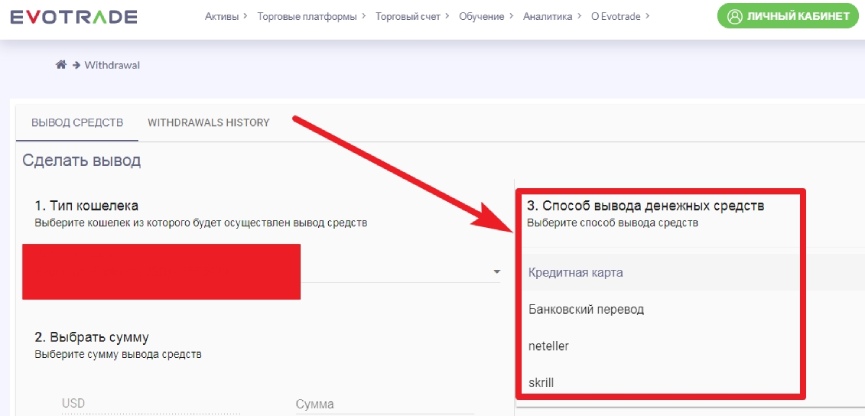Click the USD currency field

(151, 404)
